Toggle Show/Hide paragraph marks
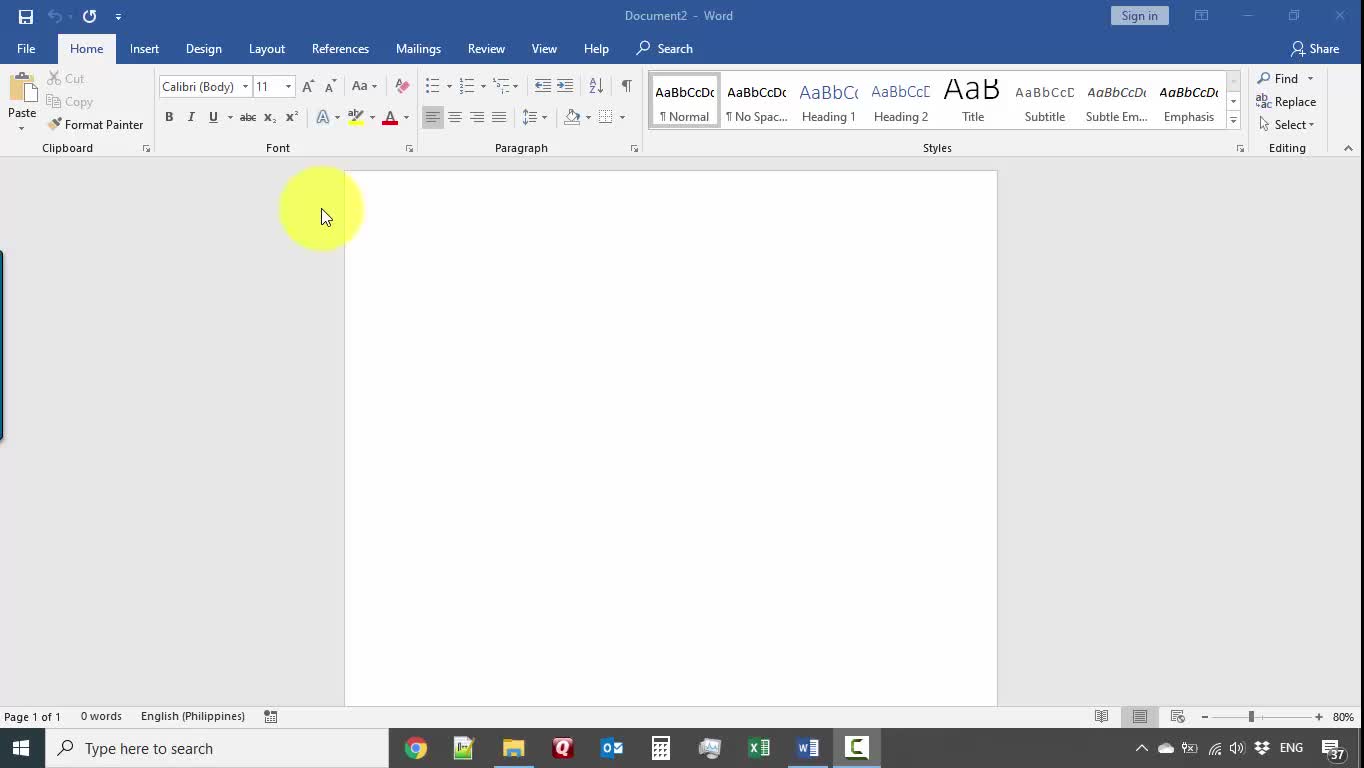Screen dimensions: 1364x768 pyautogui.click(x=626, y=86)
